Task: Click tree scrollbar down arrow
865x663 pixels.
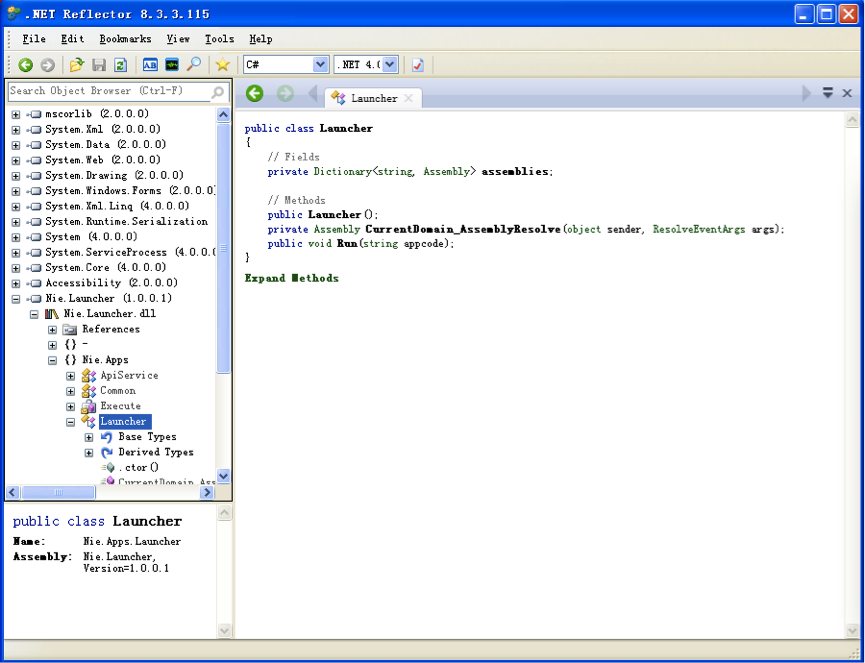Action: [x=223, y=475]
